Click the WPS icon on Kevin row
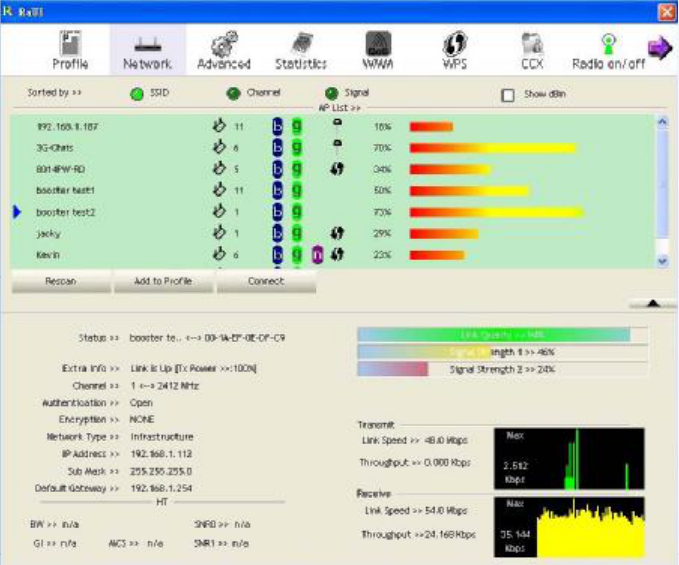Viewport: 679px width, 565px height. [337, 255]
